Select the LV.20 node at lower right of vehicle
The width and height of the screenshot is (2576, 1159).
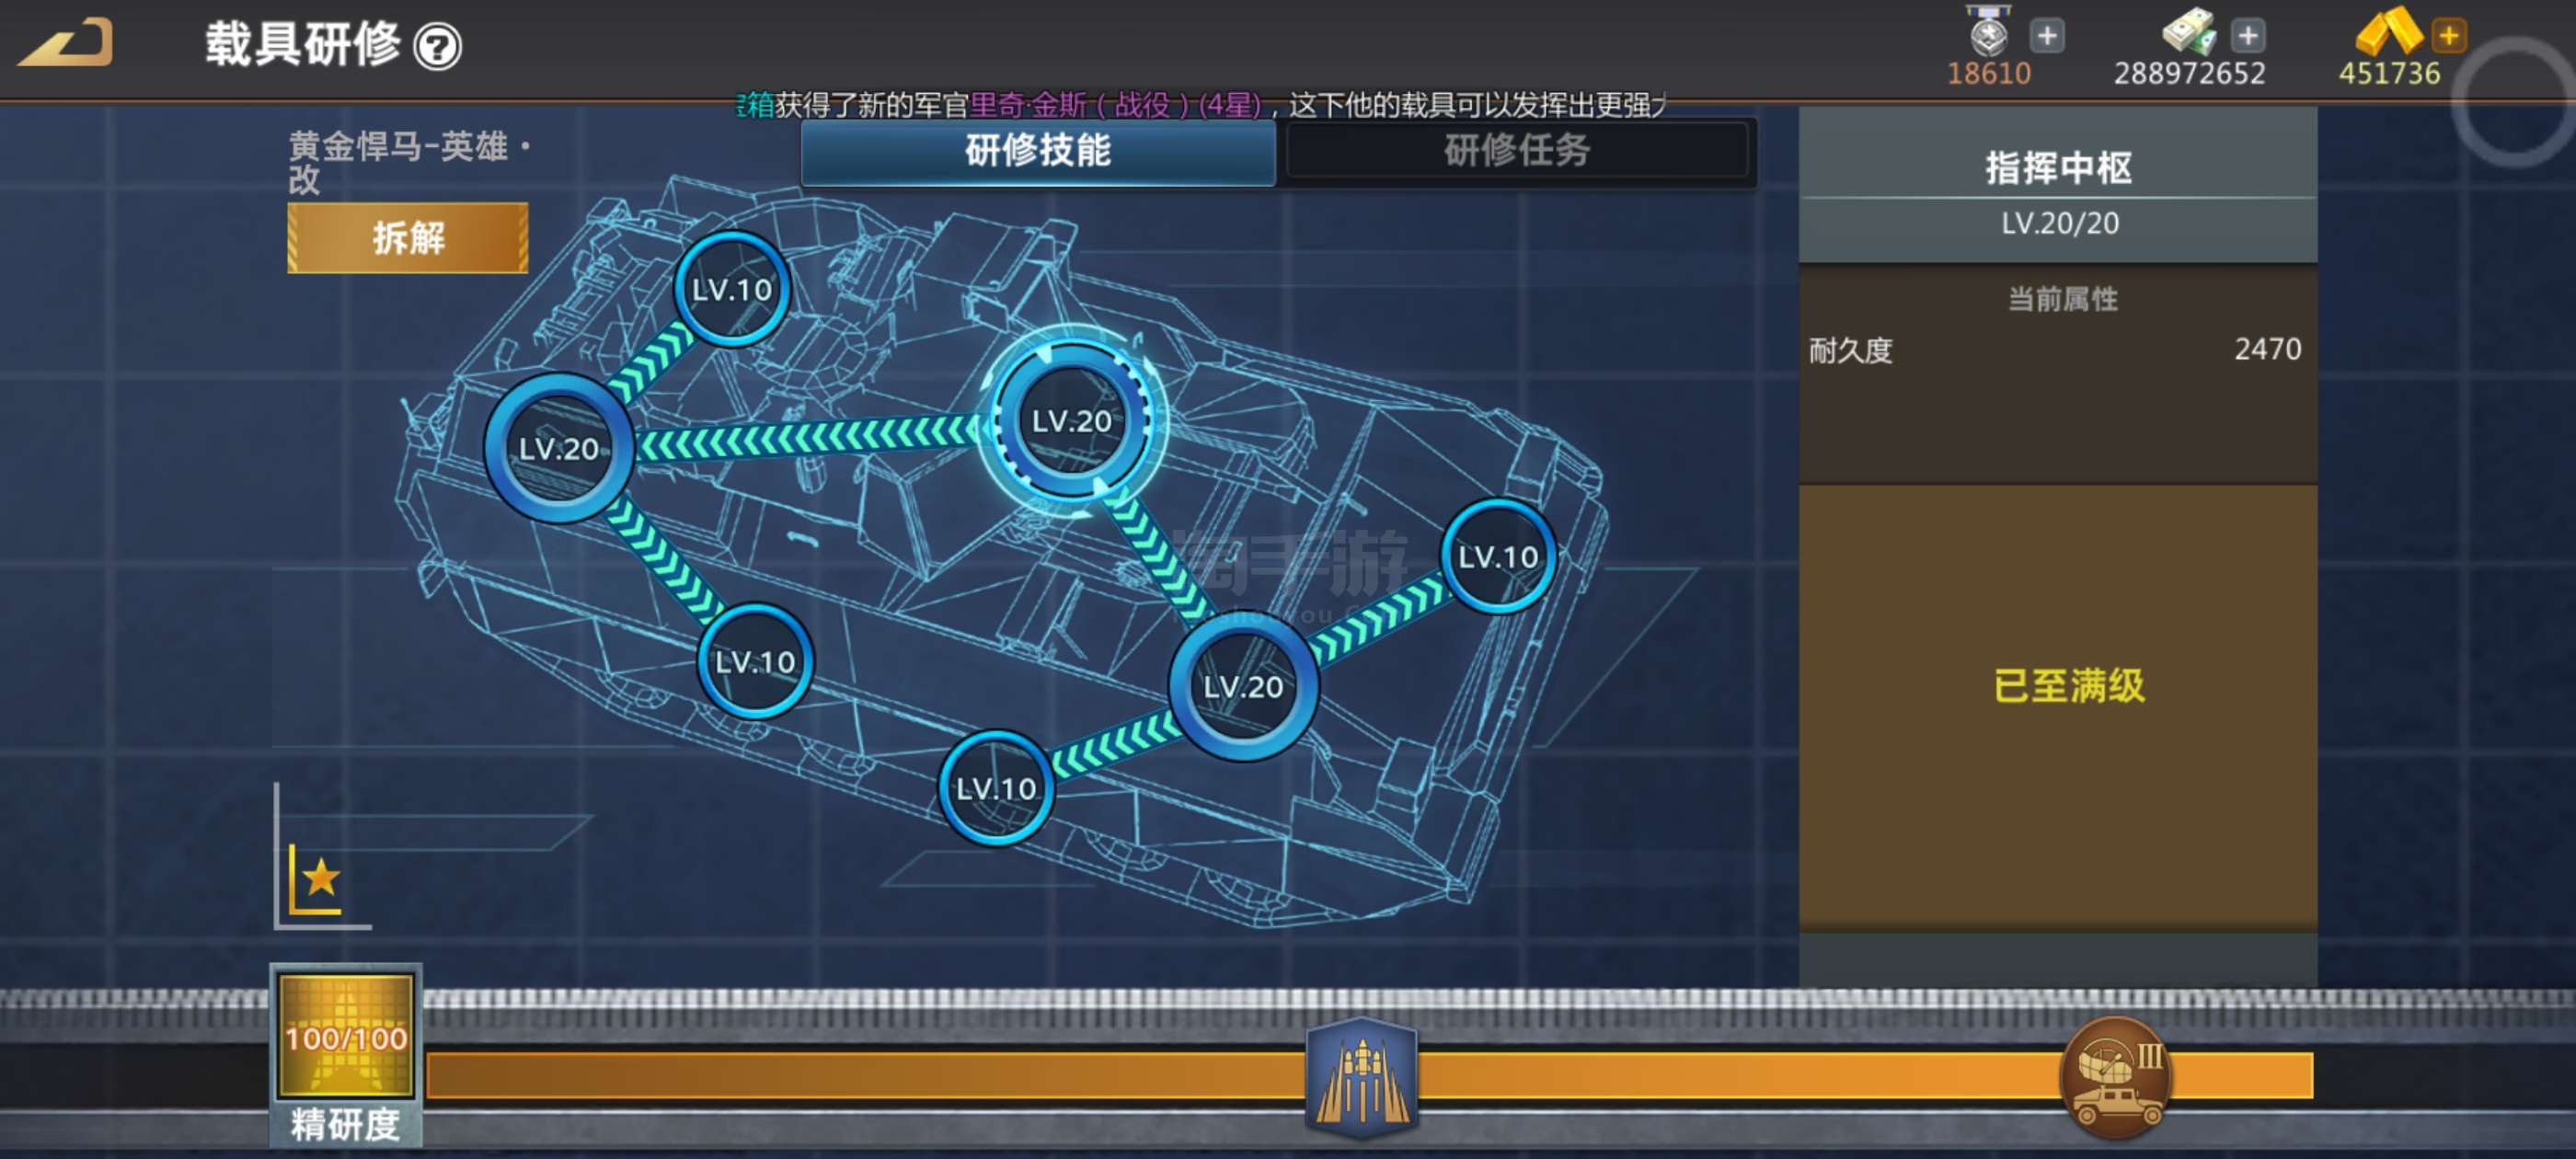point(1243,686)
